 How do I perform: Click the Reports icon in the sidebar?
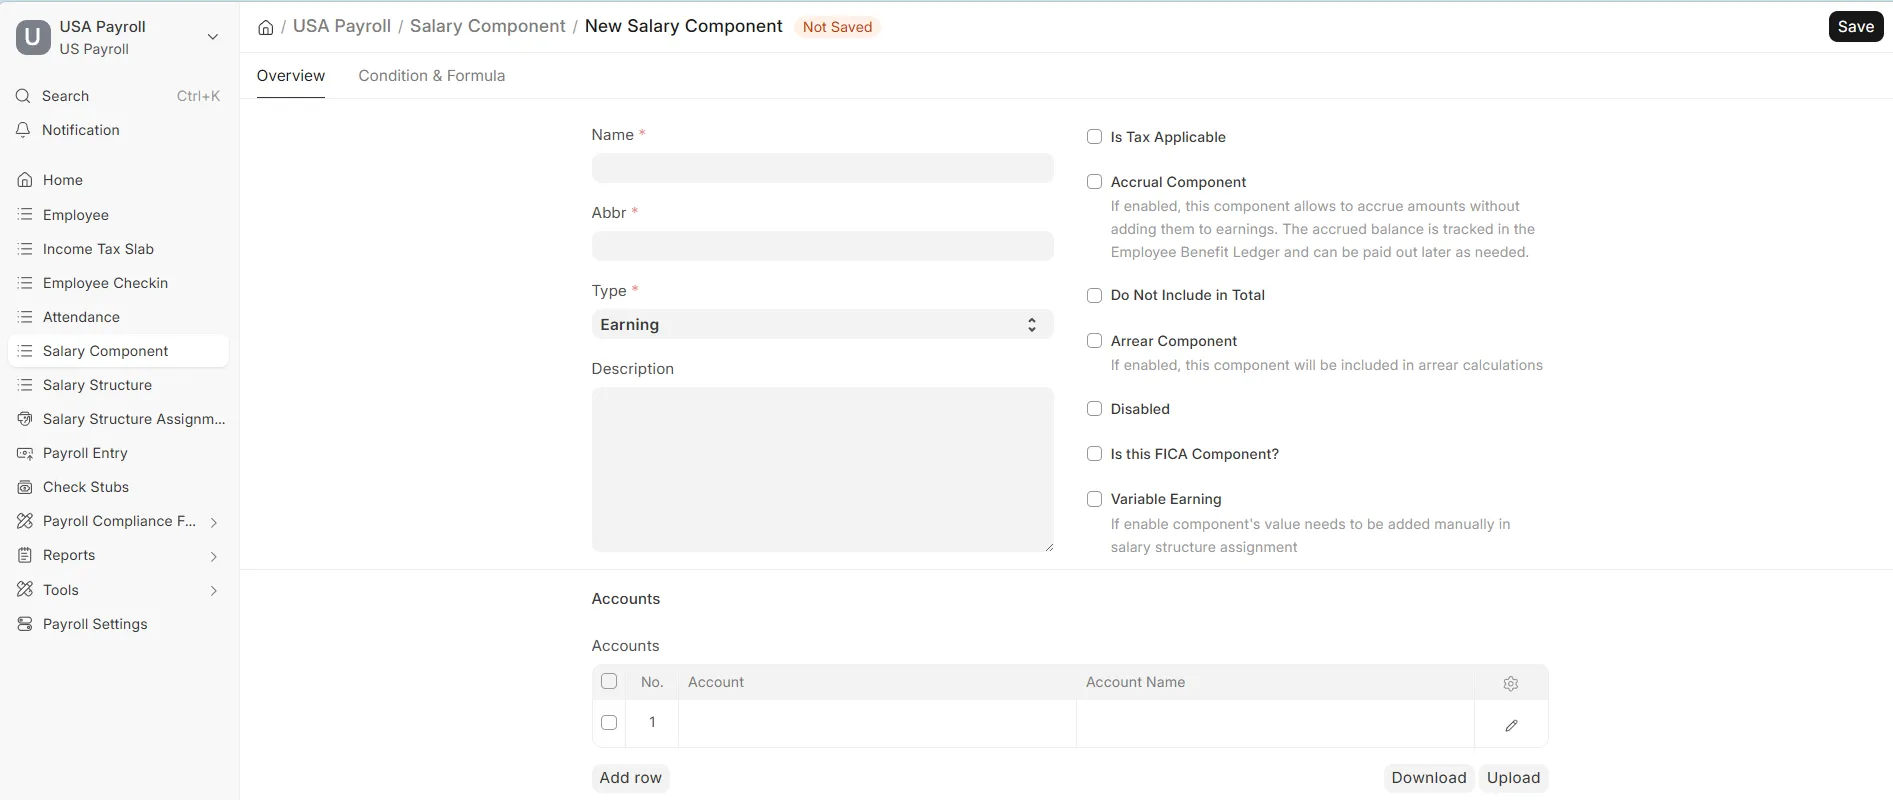click(x=25, y=555)
